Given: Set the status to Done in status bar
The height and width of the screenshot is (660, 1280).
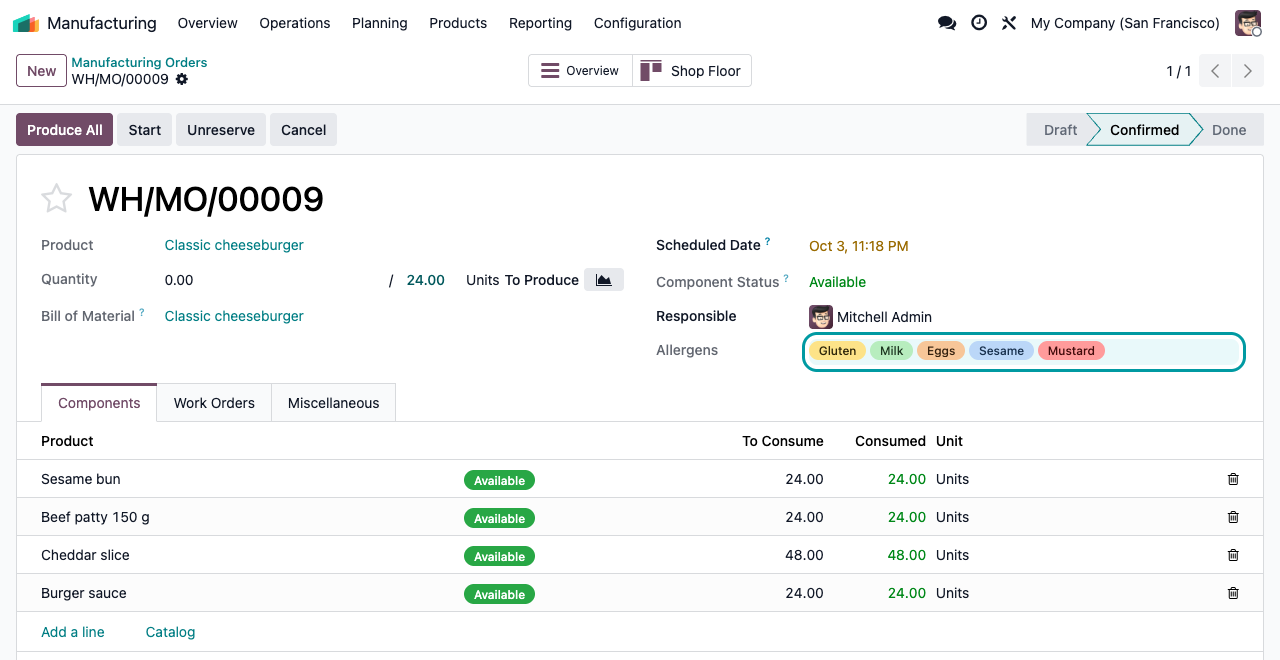Looking at the screenshot, I should point(1229,130).
